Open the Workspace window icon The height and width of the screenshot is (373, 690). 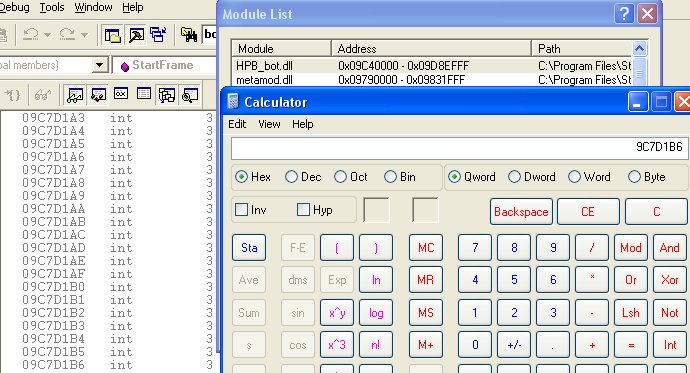113,35
